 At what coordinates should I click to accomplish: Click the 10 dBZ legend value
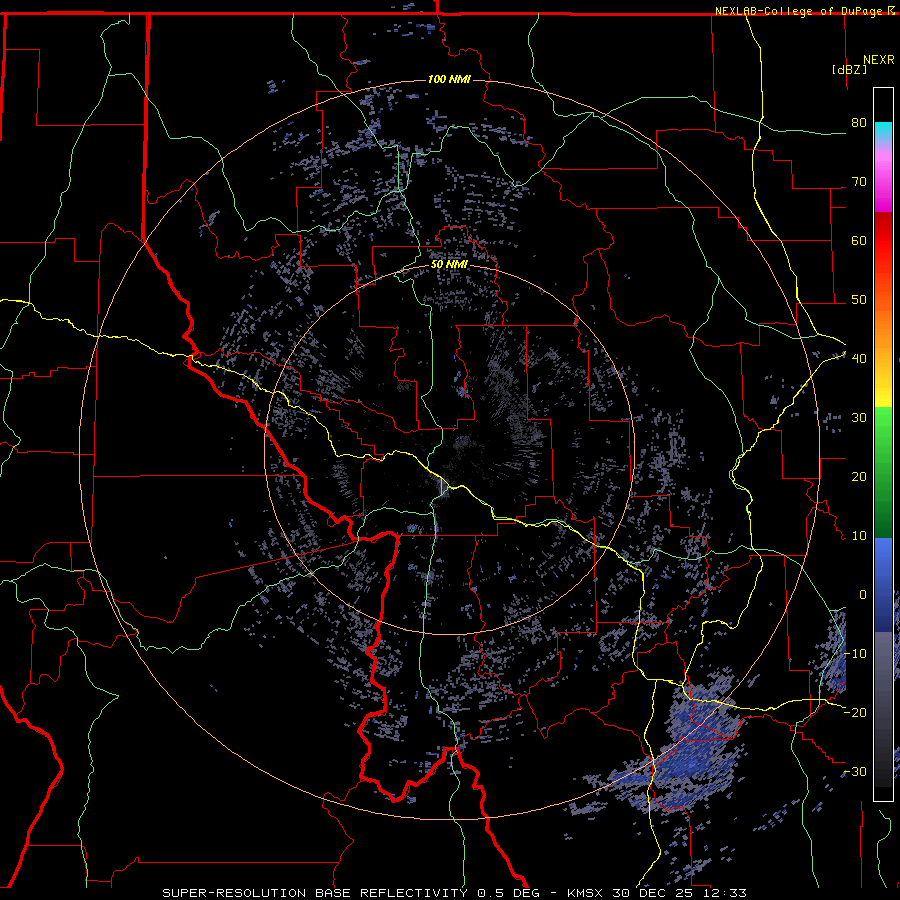pyautogui.click(x=859, y=536)
